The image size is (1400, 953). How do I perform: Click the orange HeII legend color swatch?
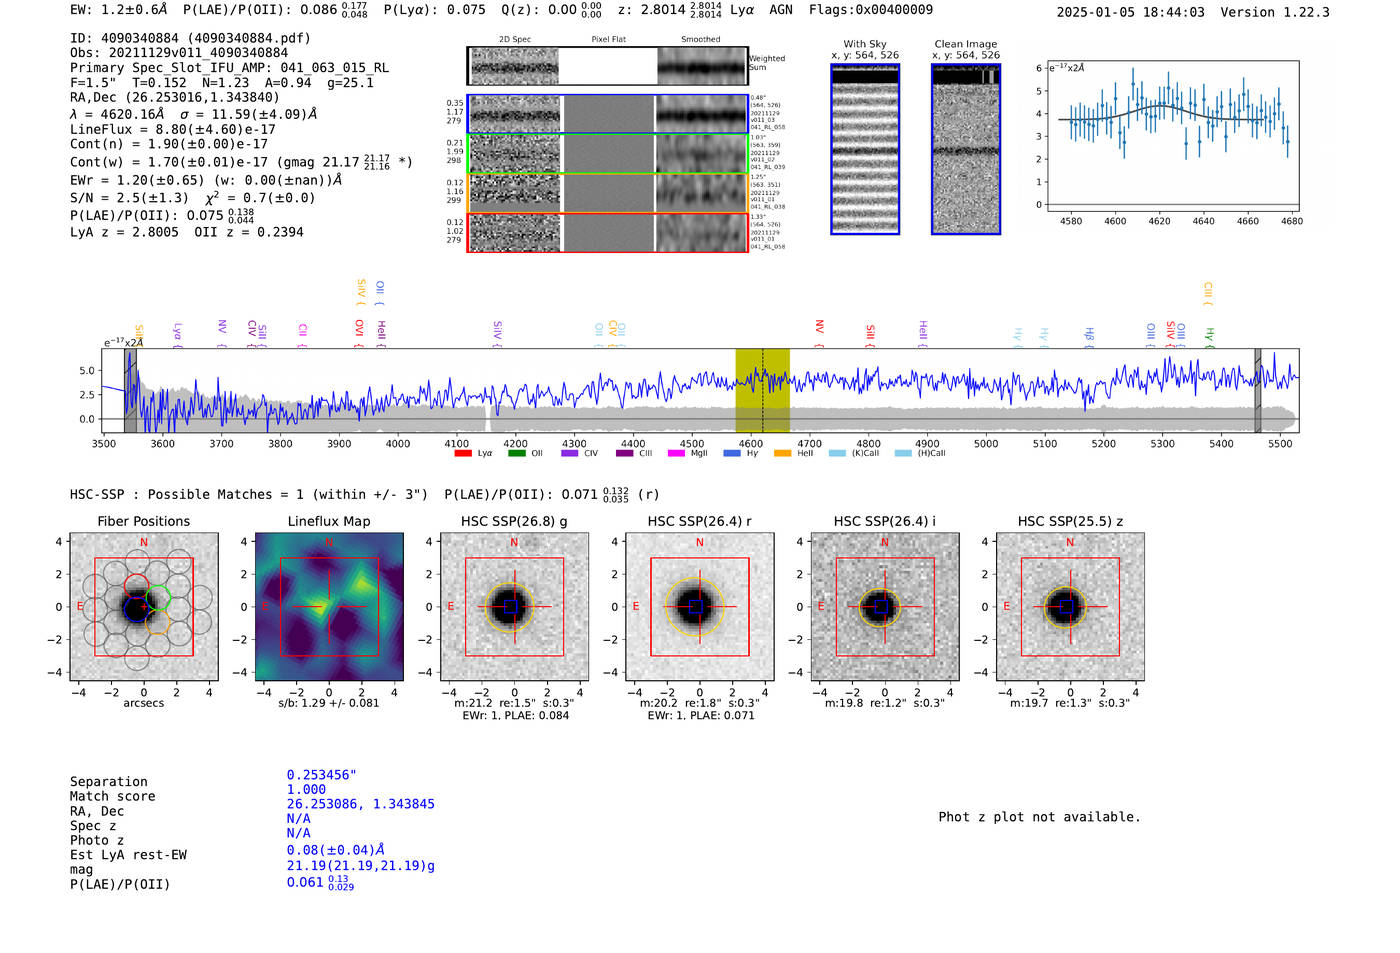pos(782,453)
